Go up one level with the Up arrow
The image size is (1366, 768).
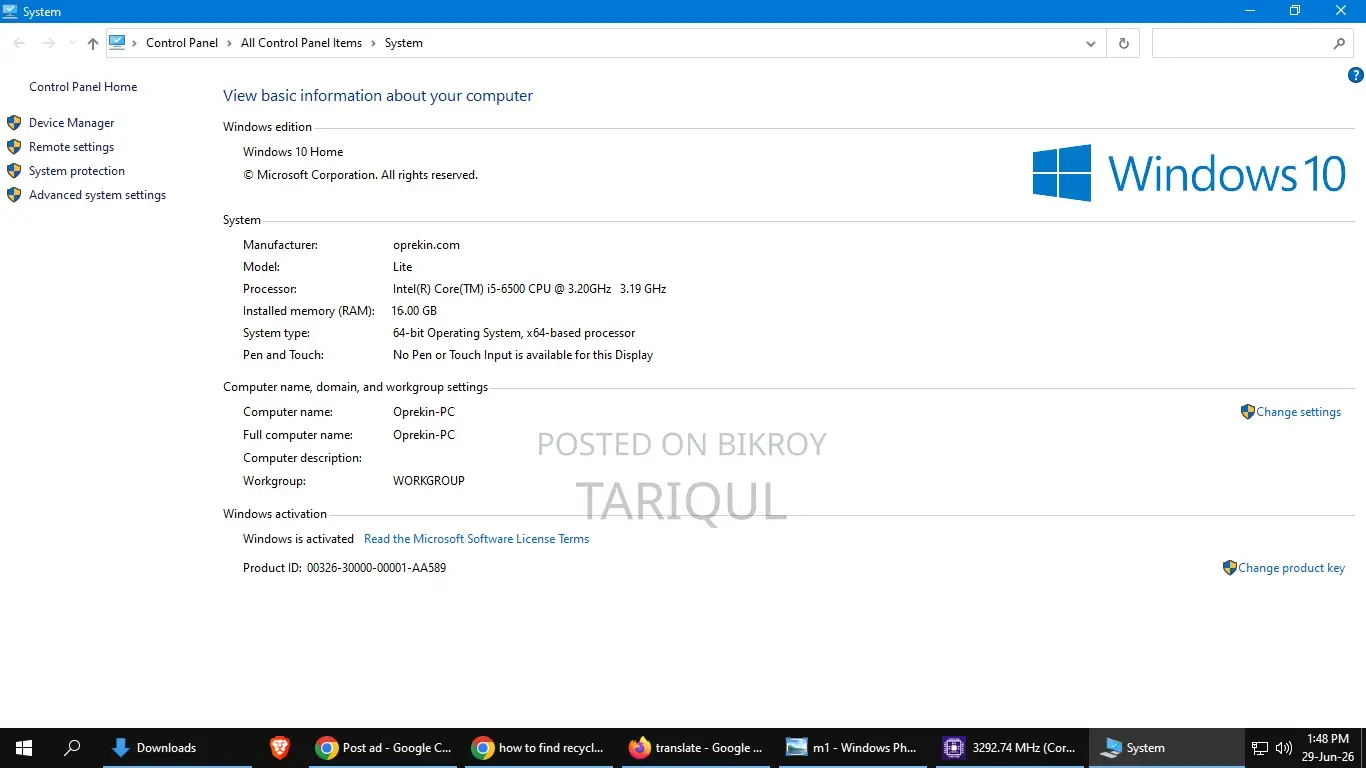93,43
